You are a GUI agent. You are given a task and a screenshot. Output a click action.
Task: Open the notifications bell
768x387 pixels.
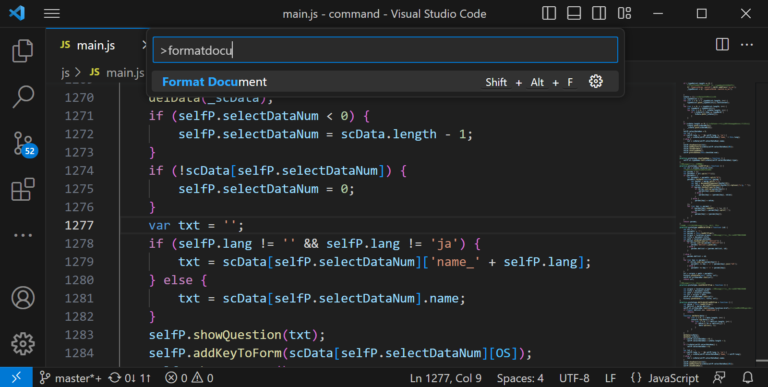[x=747, y=378]
